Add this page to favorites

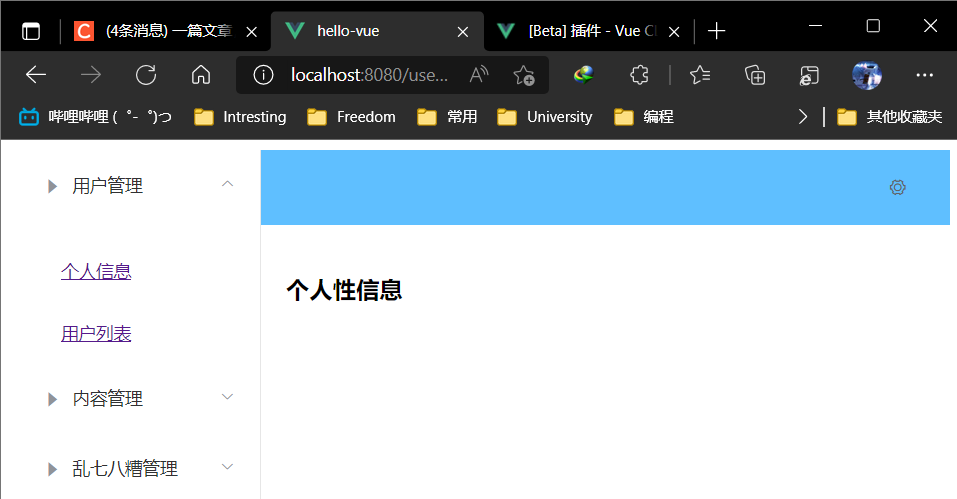524,75
